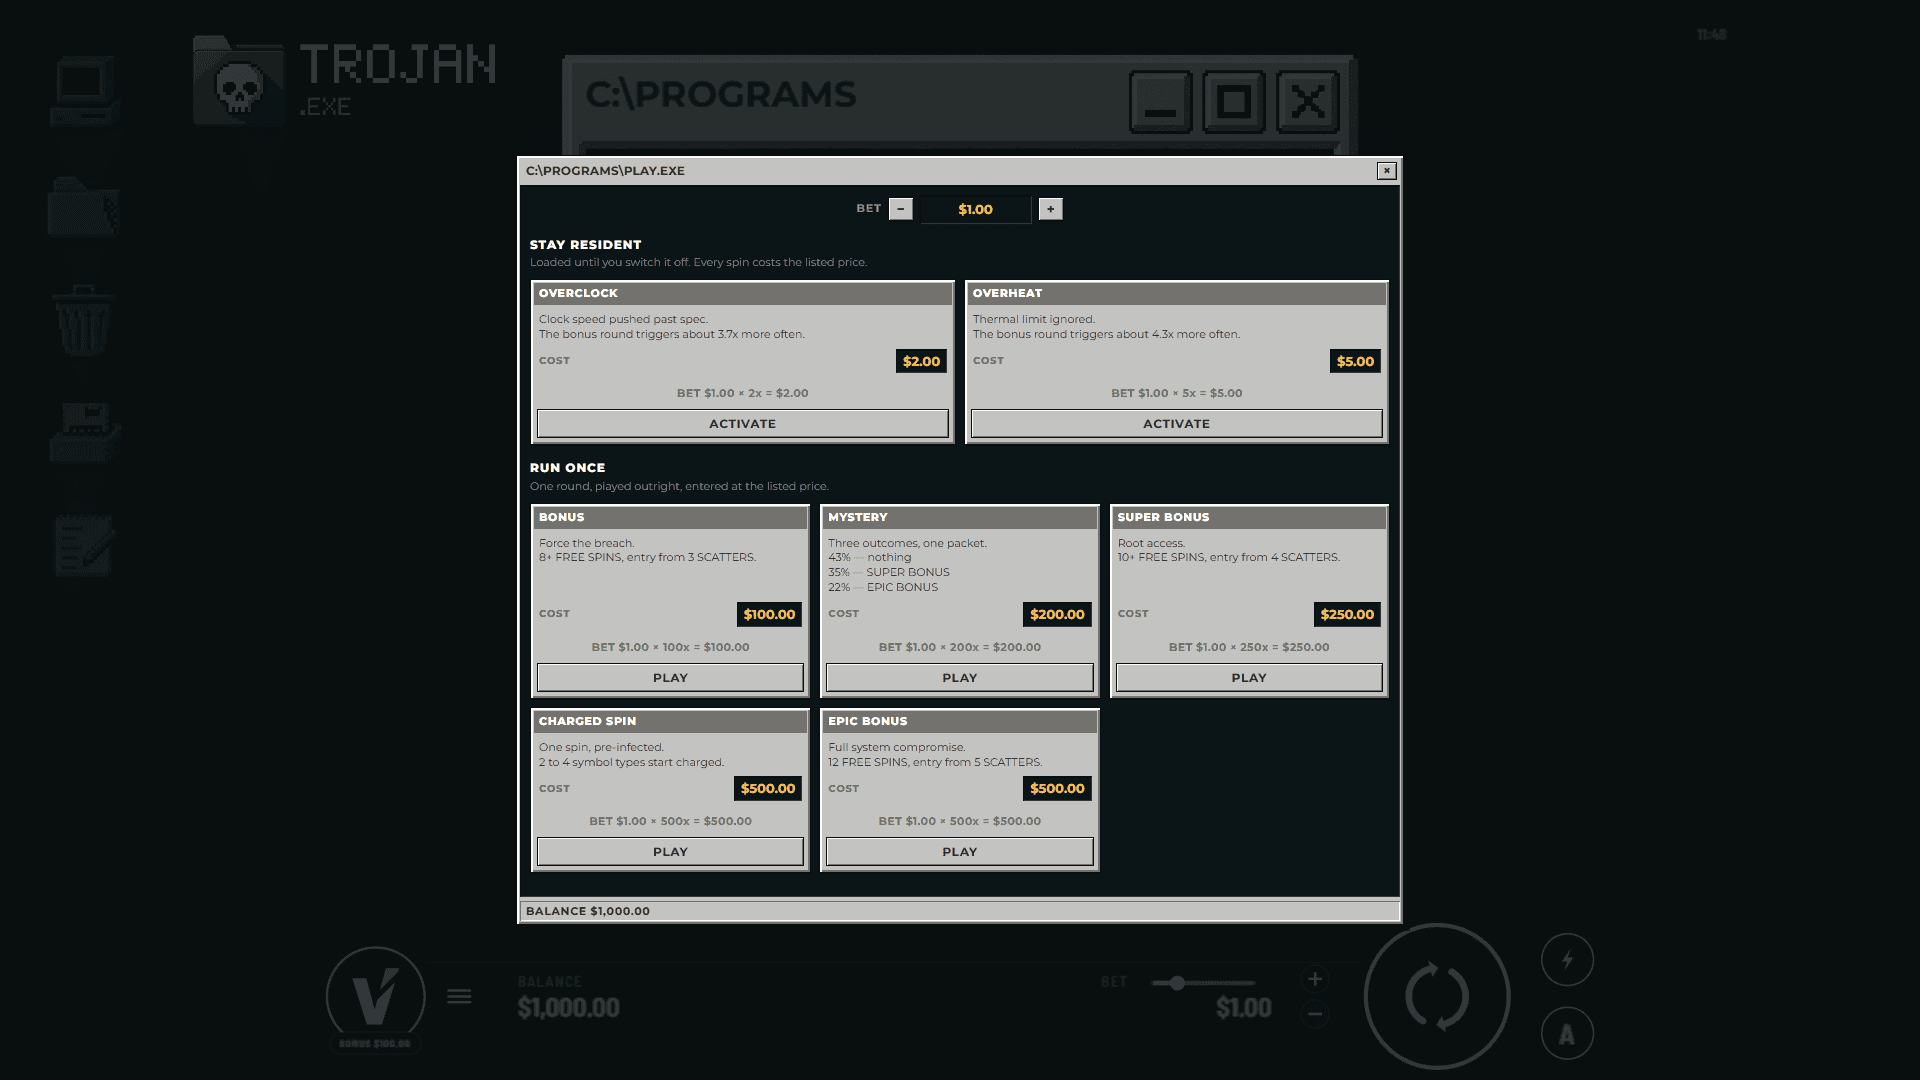Screen dimensions: 1920x1080
Task: Raise bet using the bottom bar plus icon
Action: [1315, 979]
